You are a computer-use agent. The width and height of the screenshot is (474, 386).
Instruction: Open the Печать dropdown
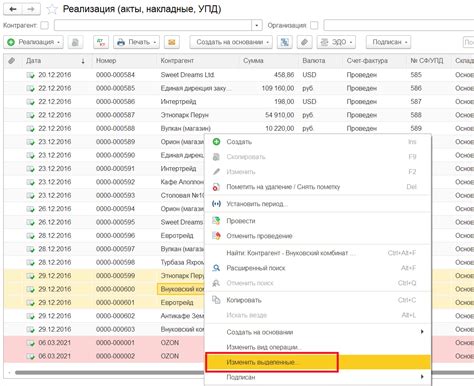coord(136,42)
